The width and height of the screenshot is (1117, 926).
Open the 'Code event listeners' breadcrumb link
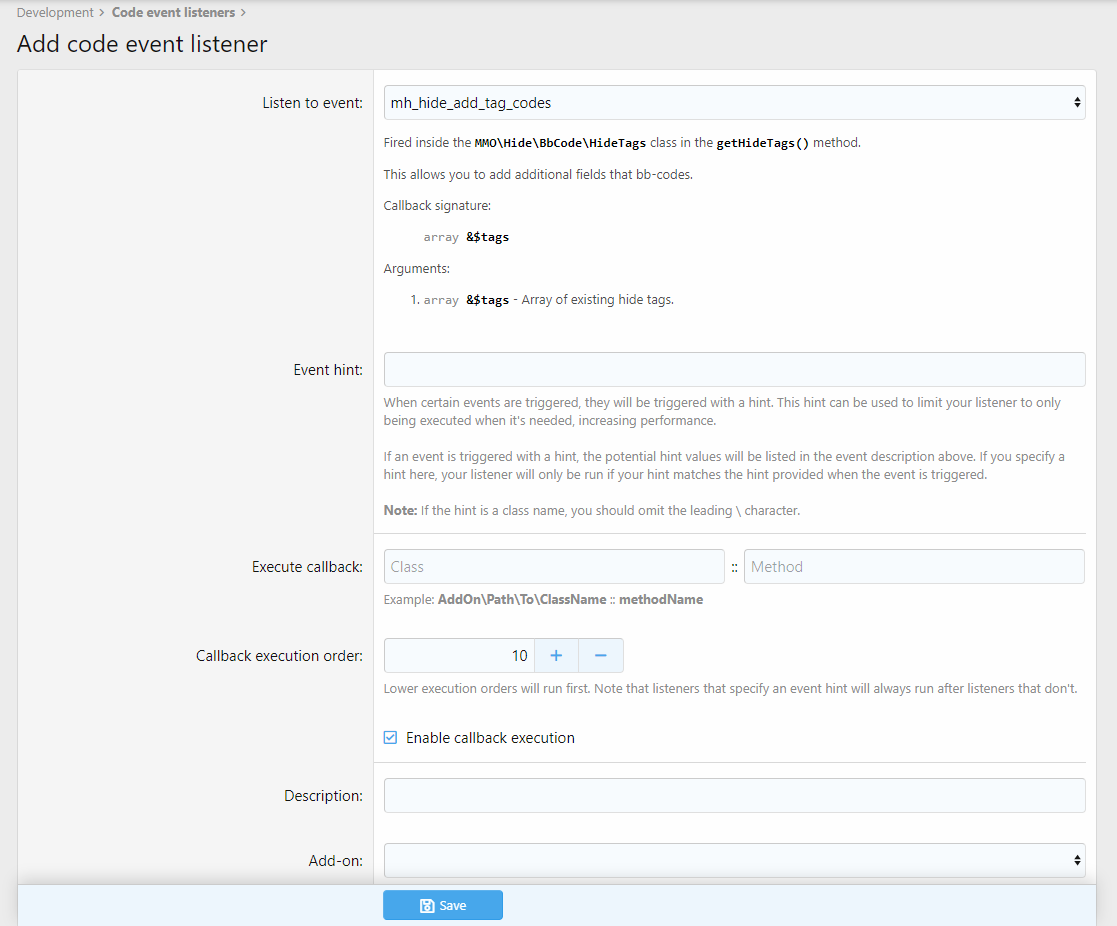[x=173, y=13]
